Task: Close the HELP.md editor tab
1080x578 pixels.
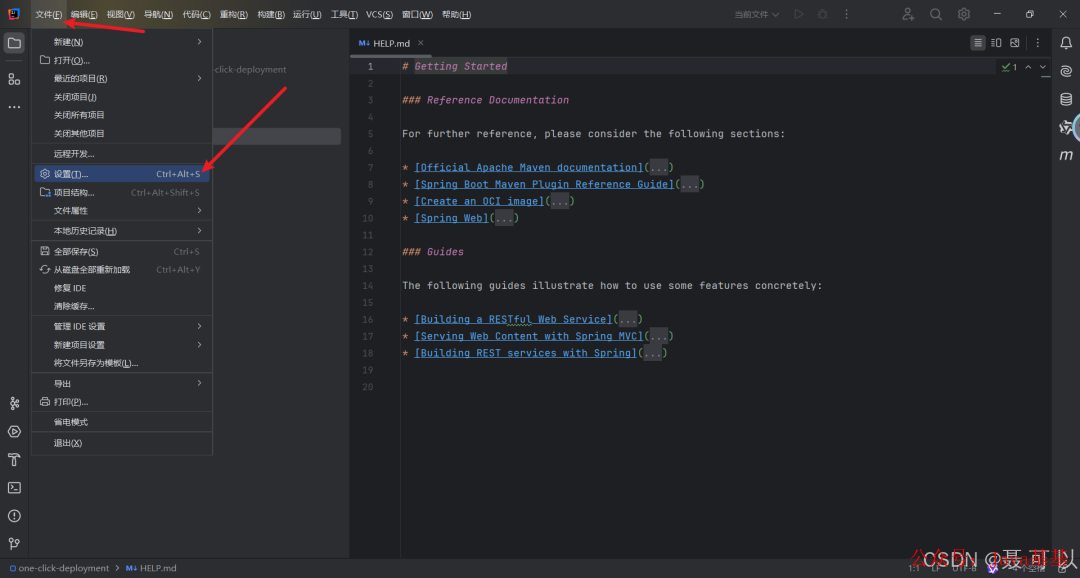Action: [x=421, y=43]
